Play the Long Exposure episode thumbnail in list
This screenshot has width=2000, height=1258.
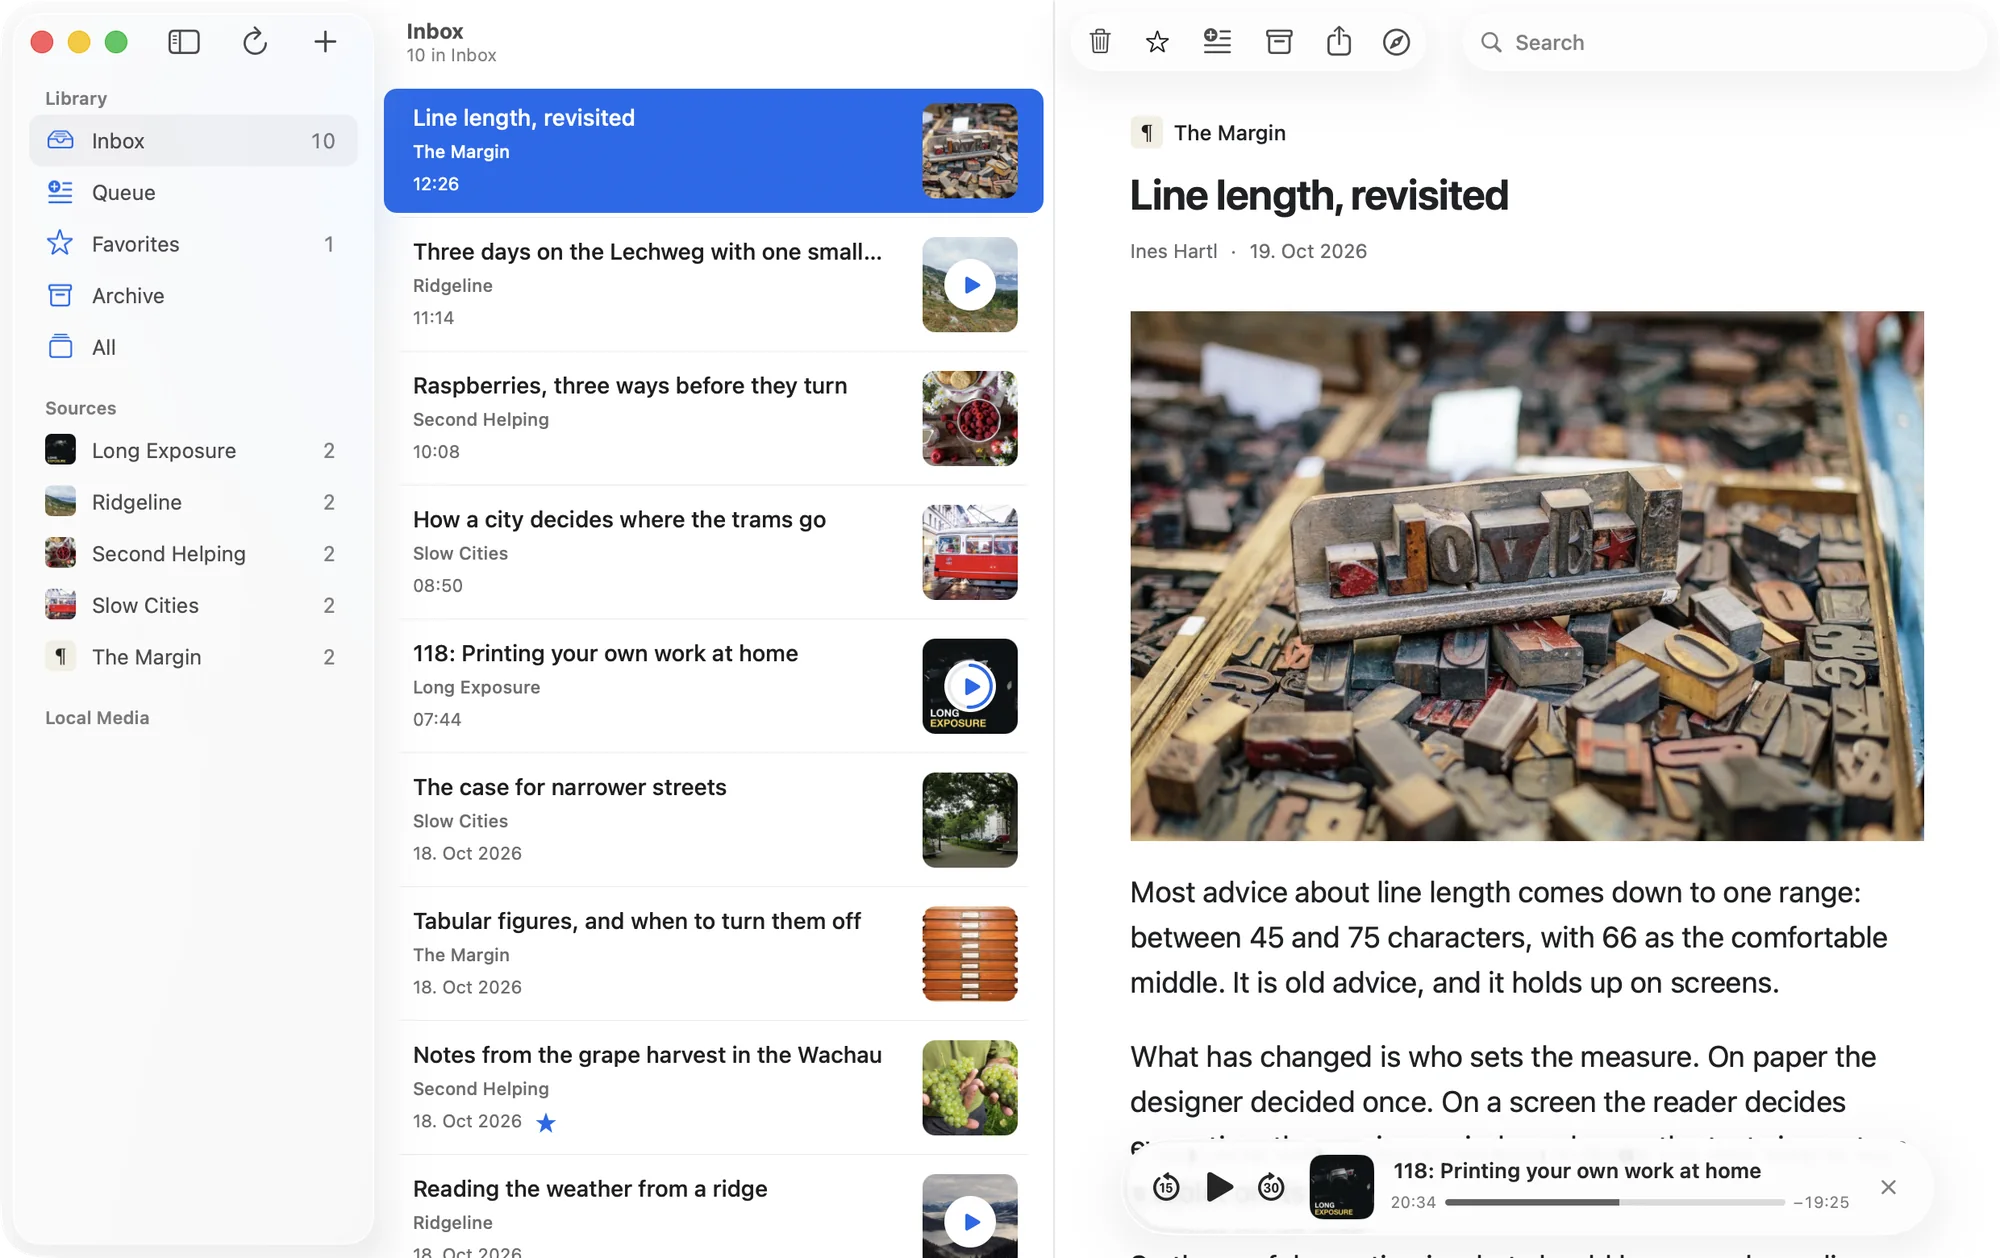970,686
